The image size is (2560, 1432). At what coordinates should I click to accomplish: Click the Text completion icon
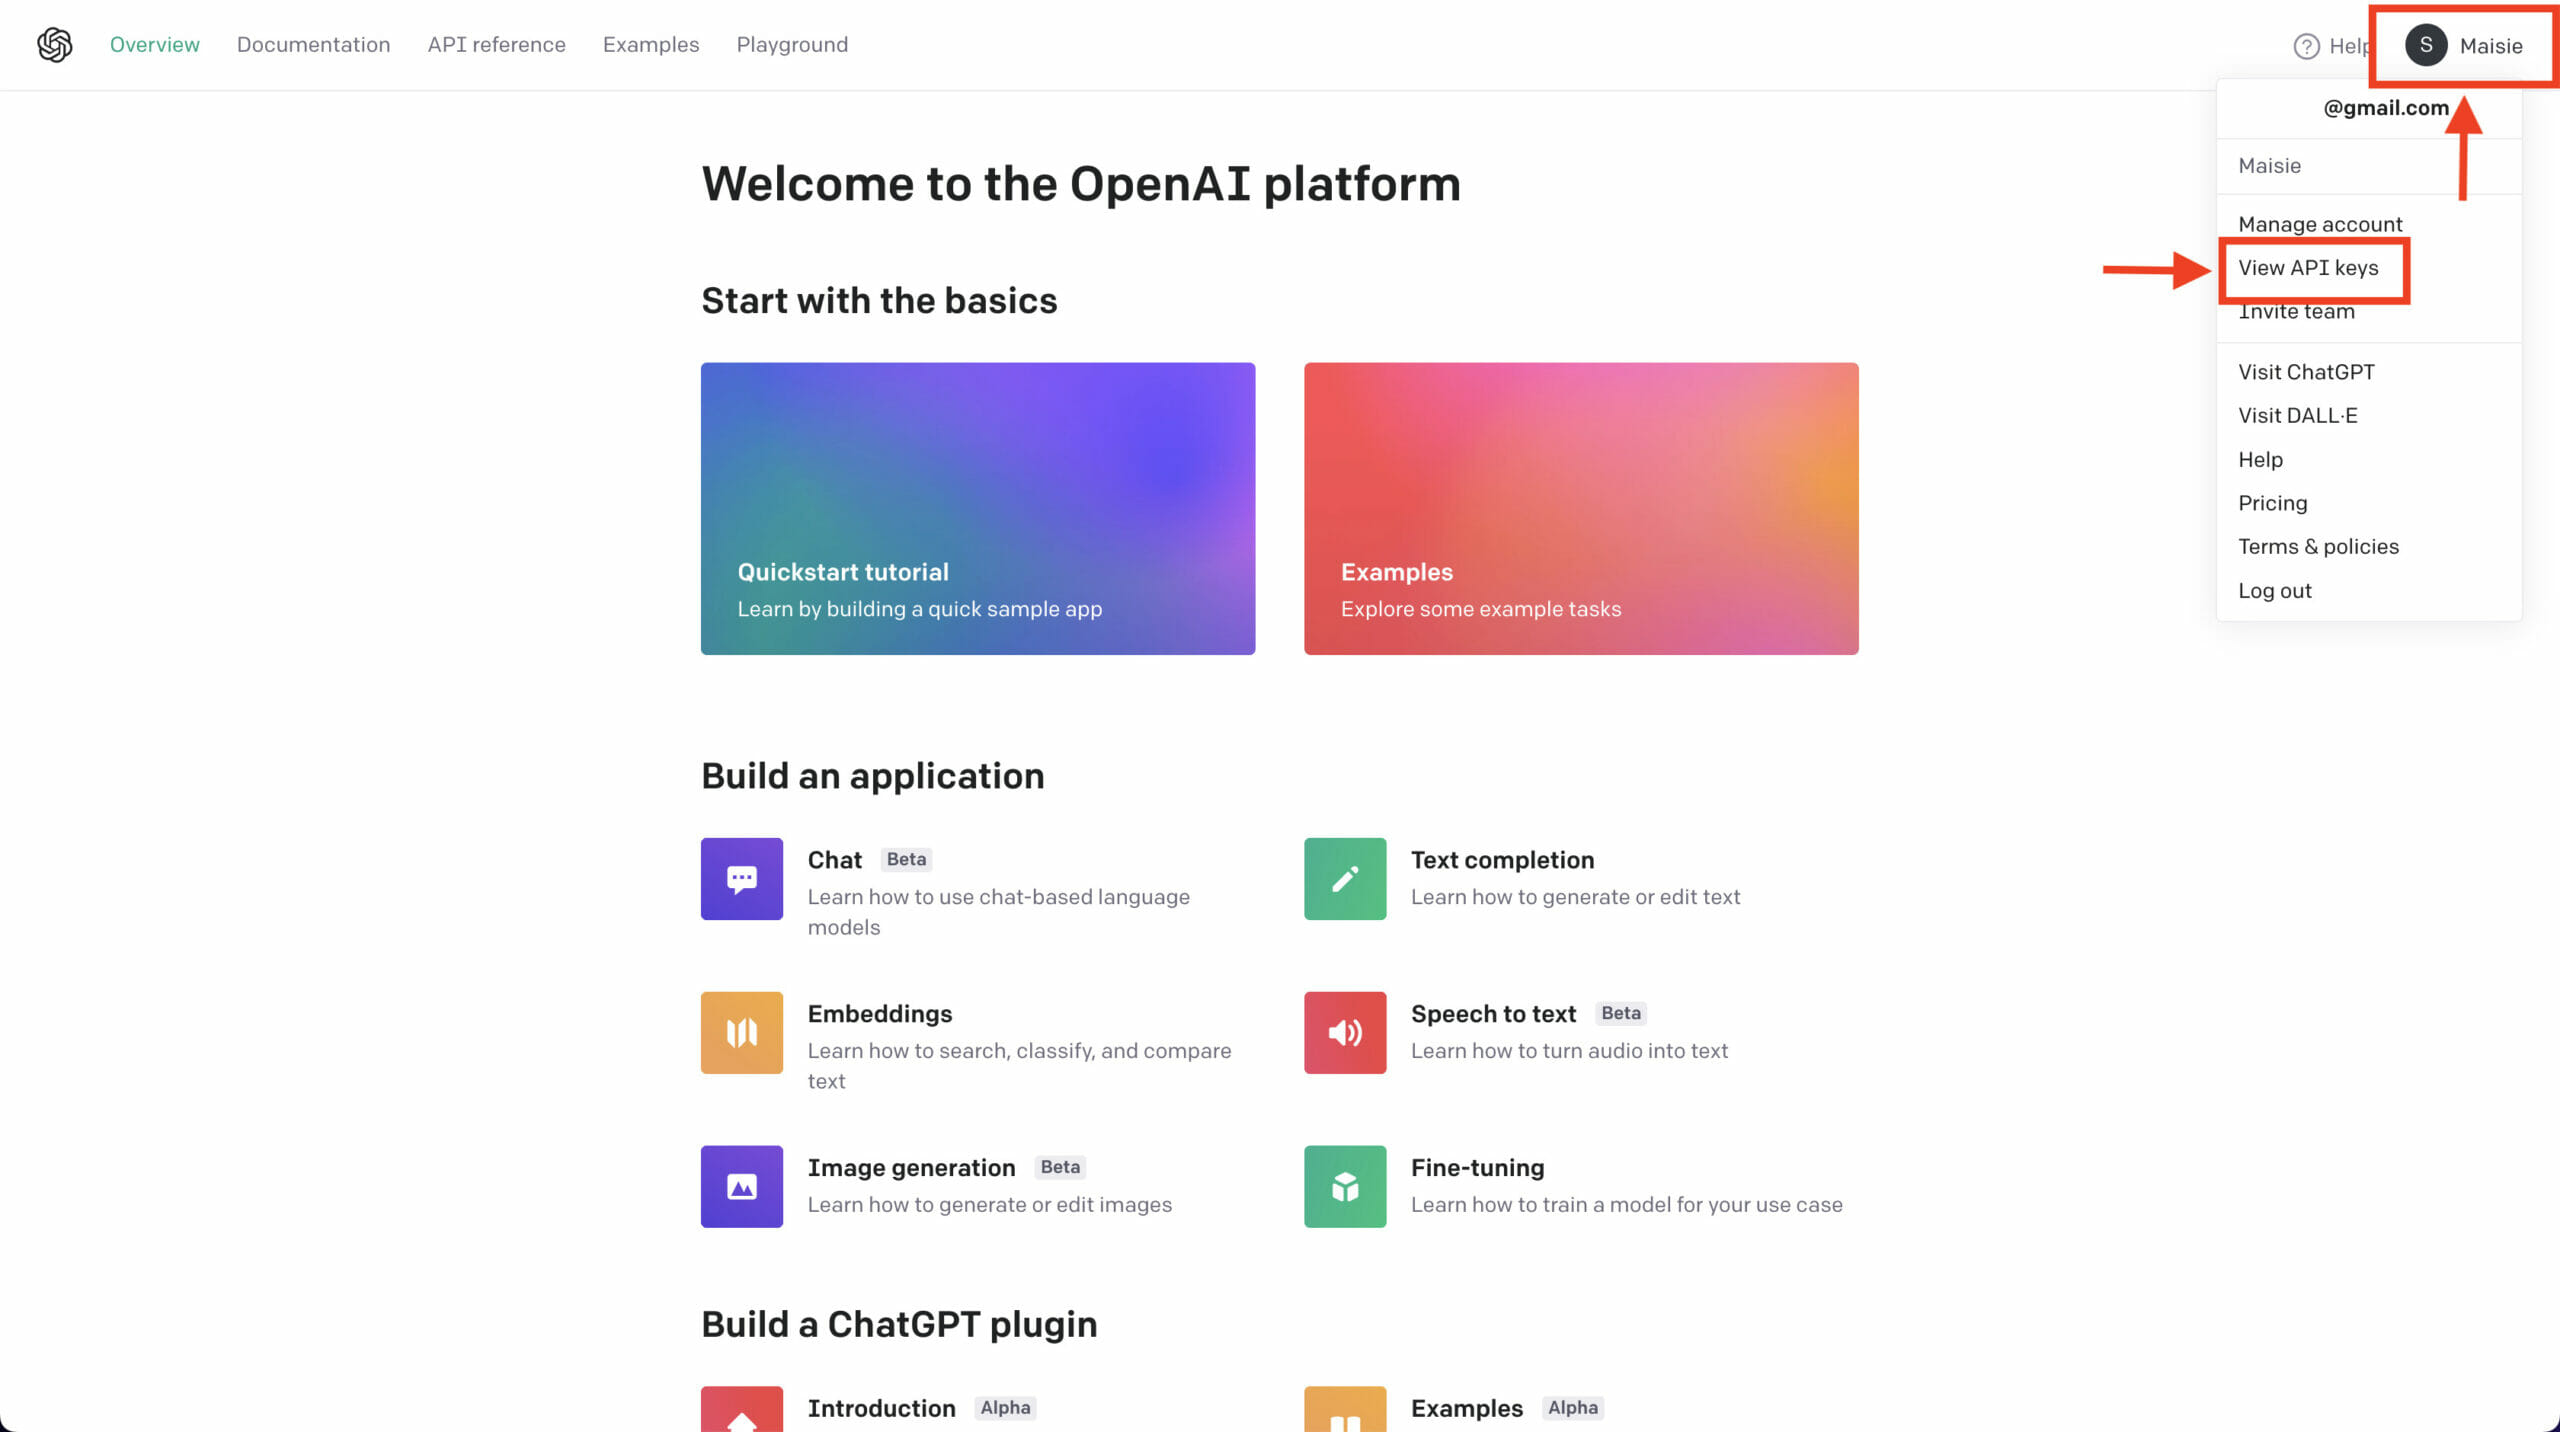point(1343,880)
